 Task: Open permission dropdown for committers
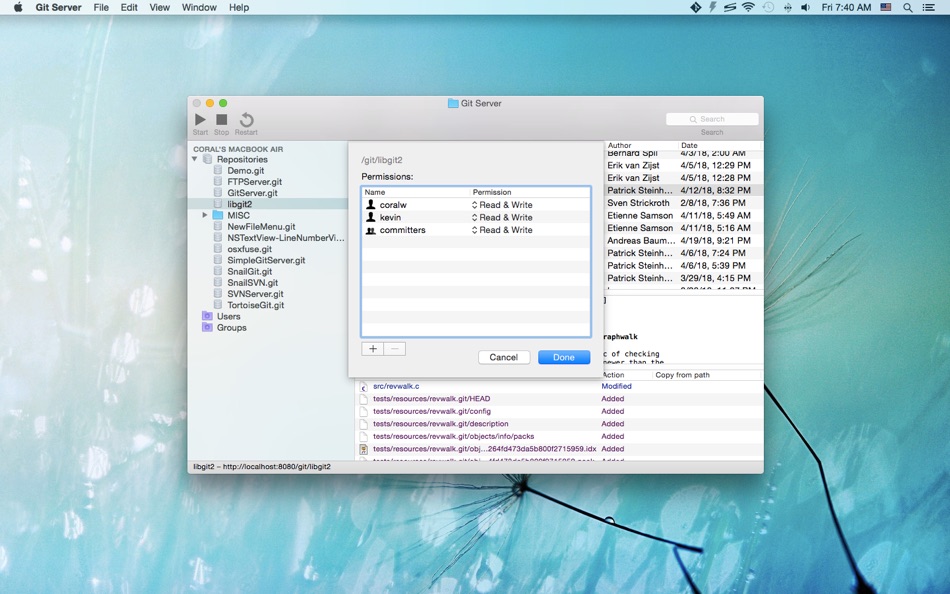click(x=503, y=230)
